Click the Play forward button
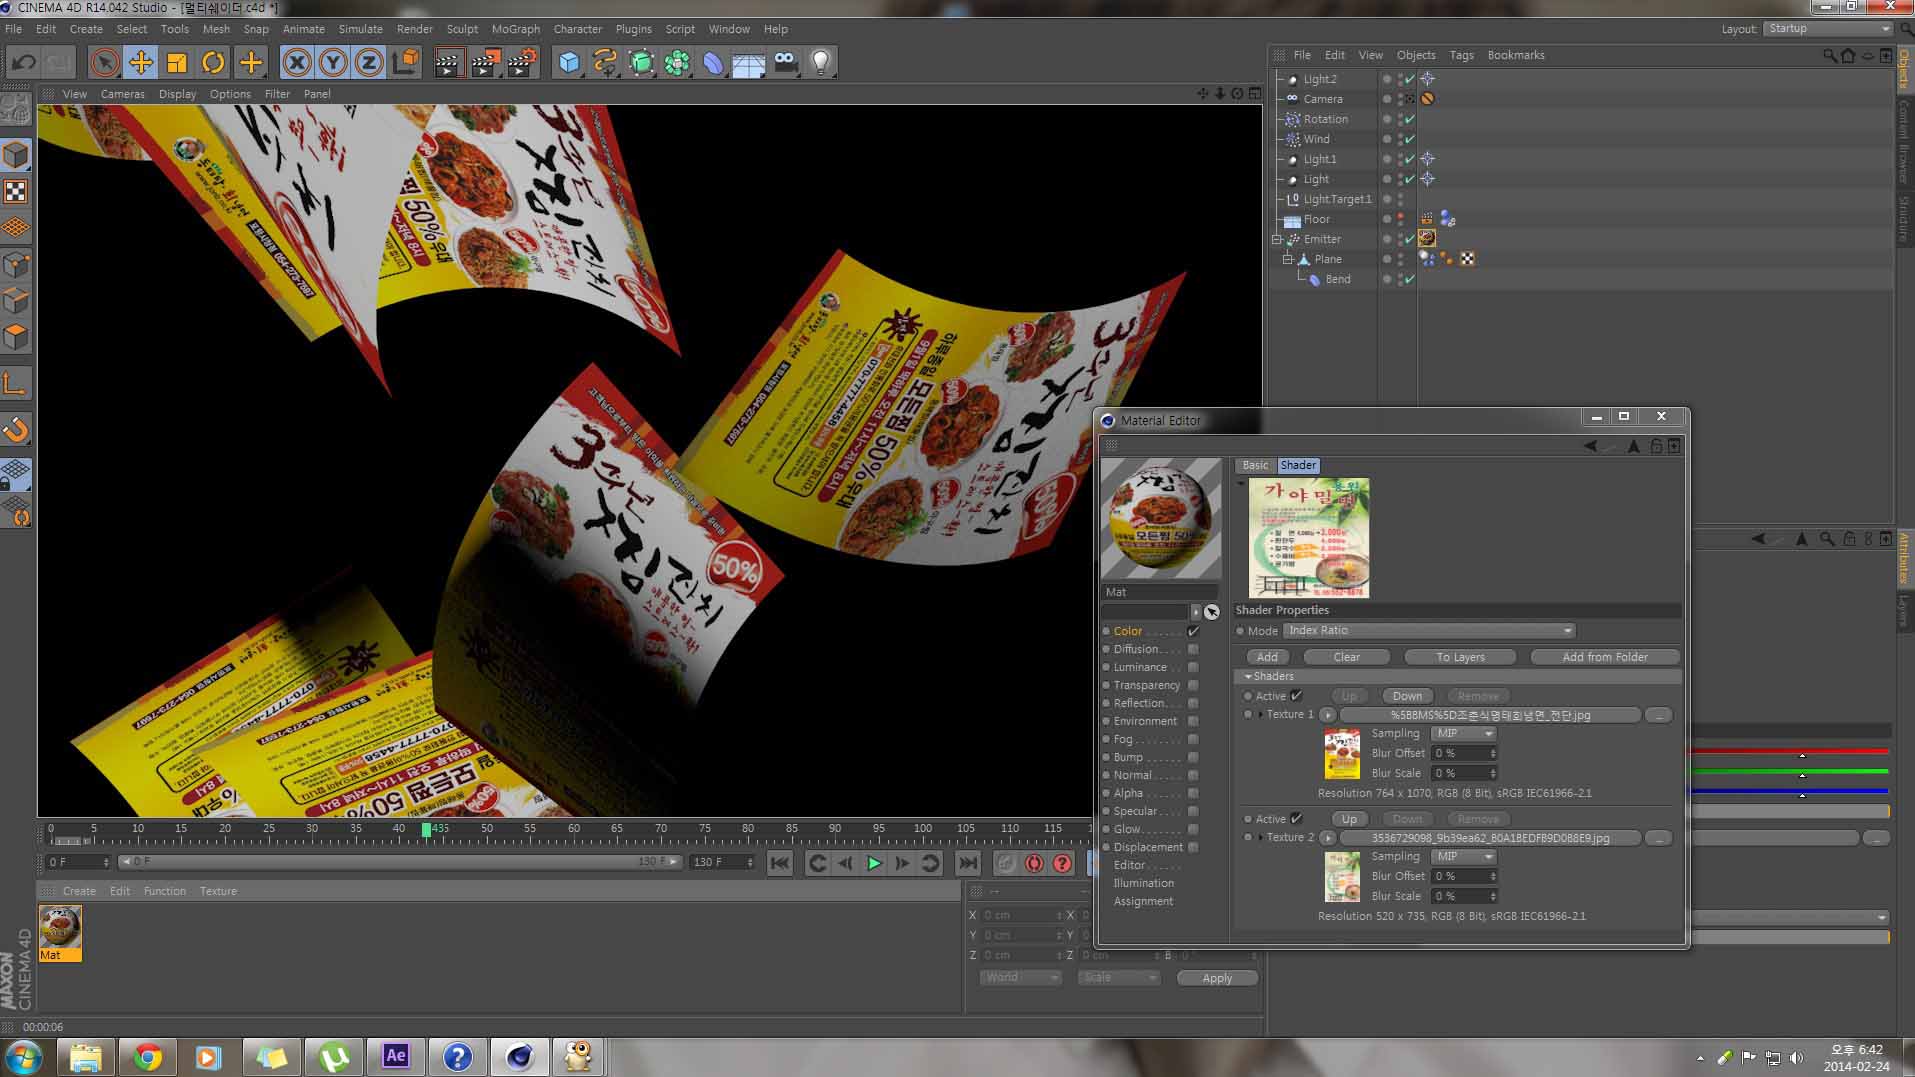 [874, 863]
